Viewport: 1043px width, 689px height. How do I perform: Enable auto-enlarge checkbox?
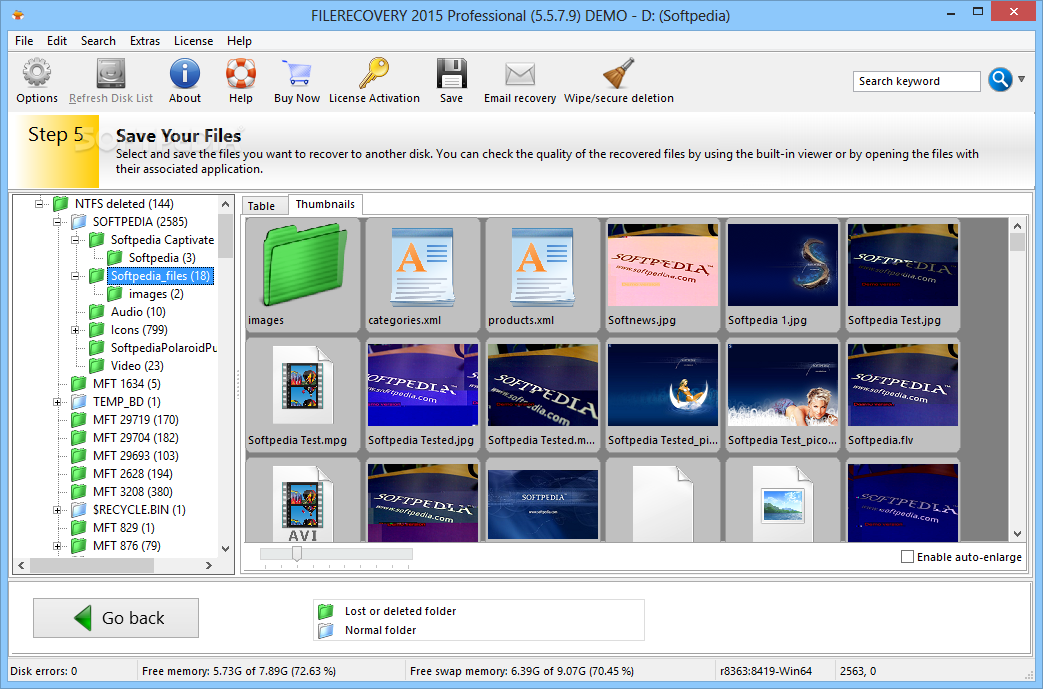click(907, 557)
